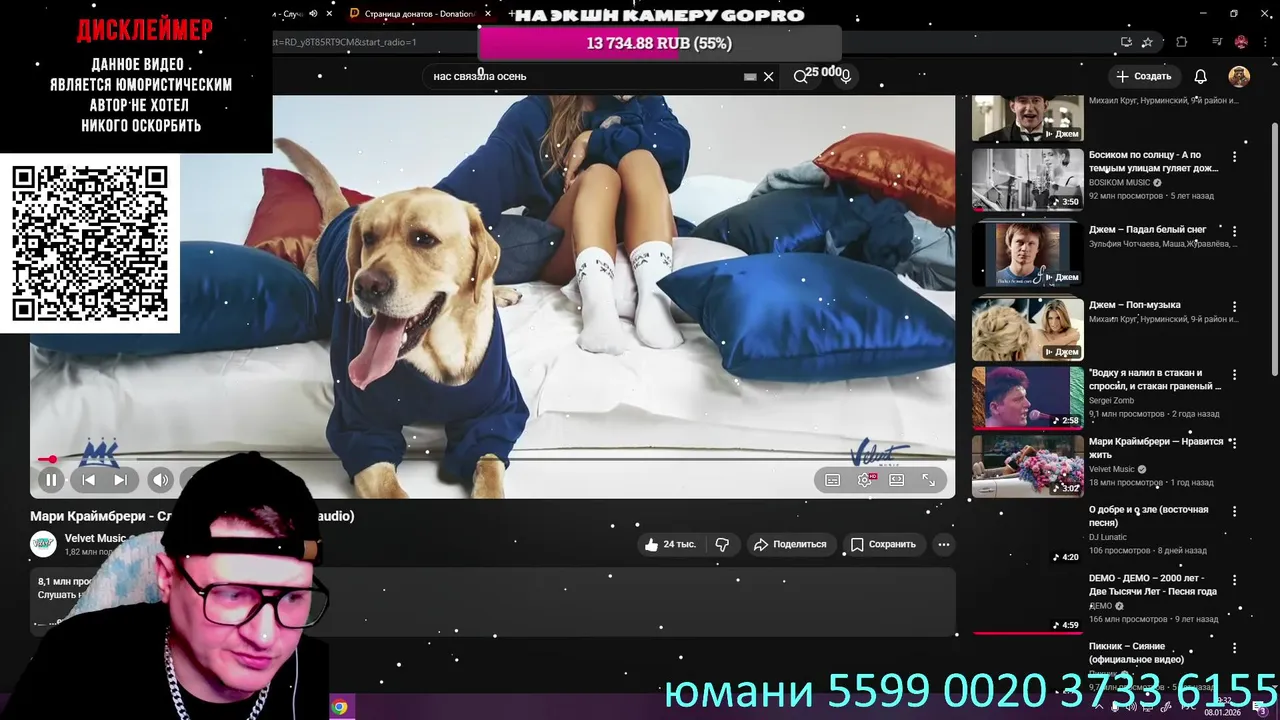This screenshot has height=720, width=1280.
Task: Click the Создать button
Action: (1143, 76)
